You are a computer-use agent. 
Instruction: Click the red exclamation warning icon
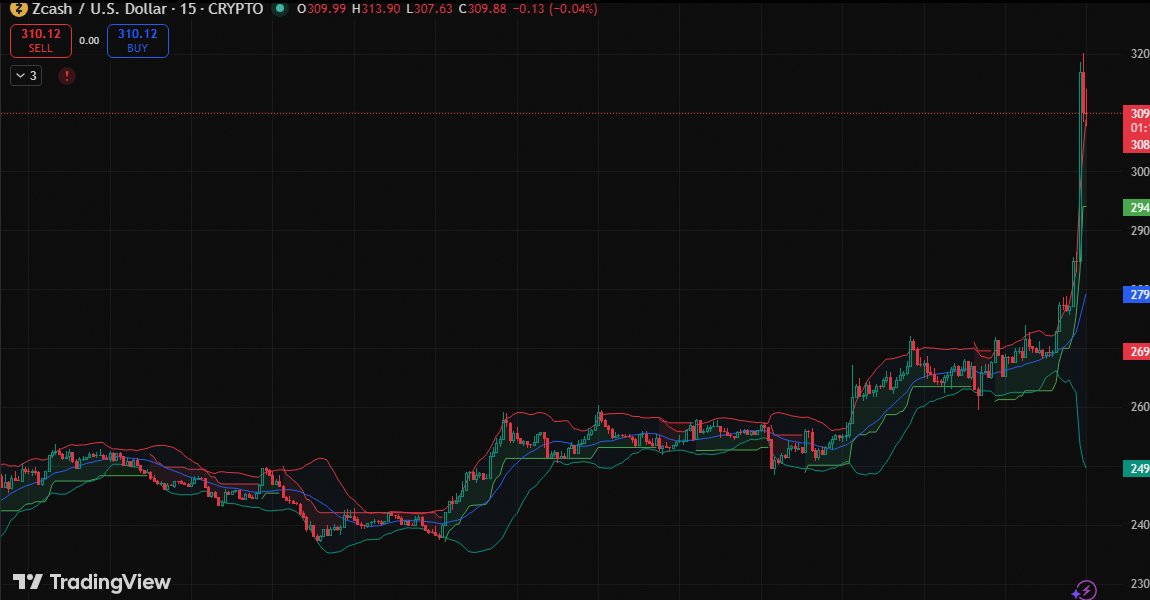66,76
